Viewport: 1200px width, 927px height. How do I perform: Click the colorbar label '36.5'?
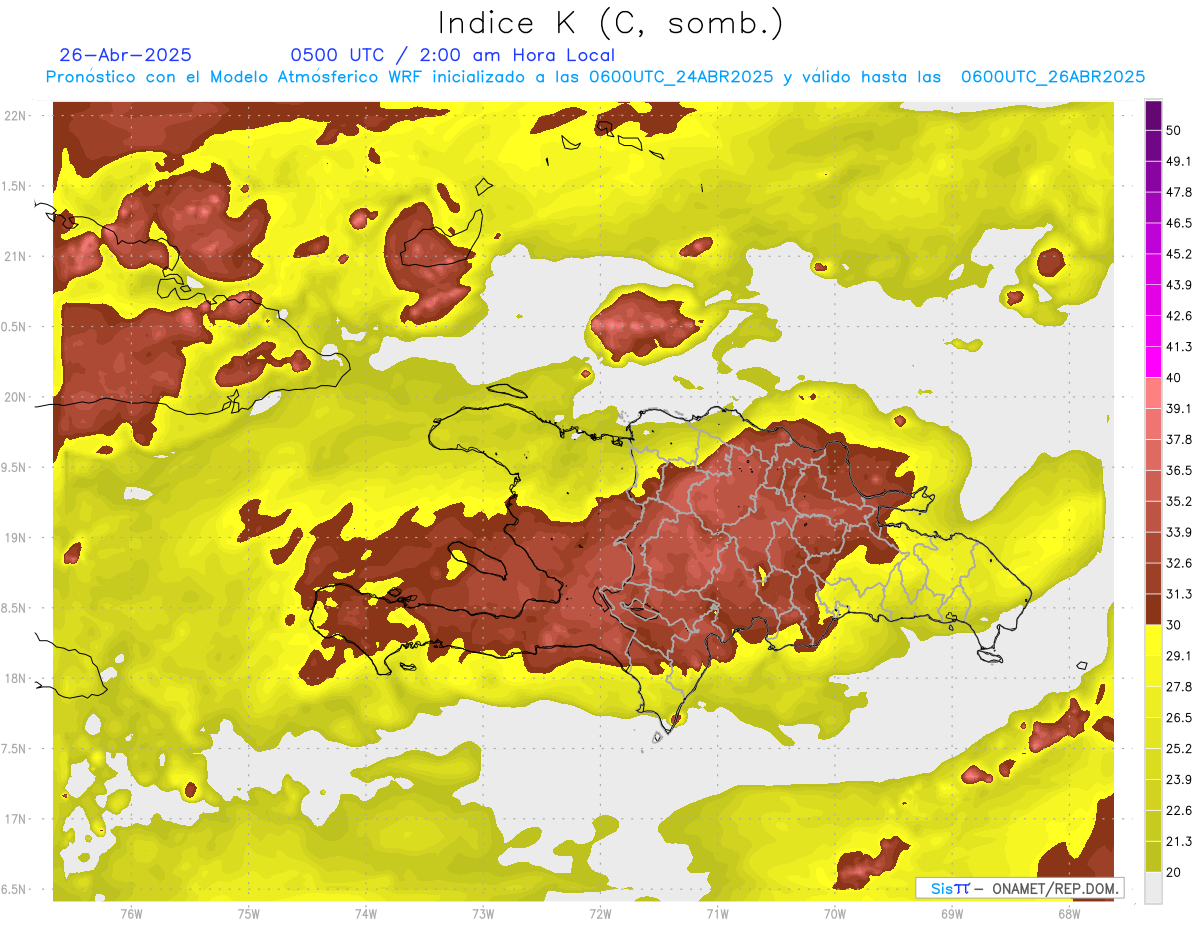point(1178,470)
